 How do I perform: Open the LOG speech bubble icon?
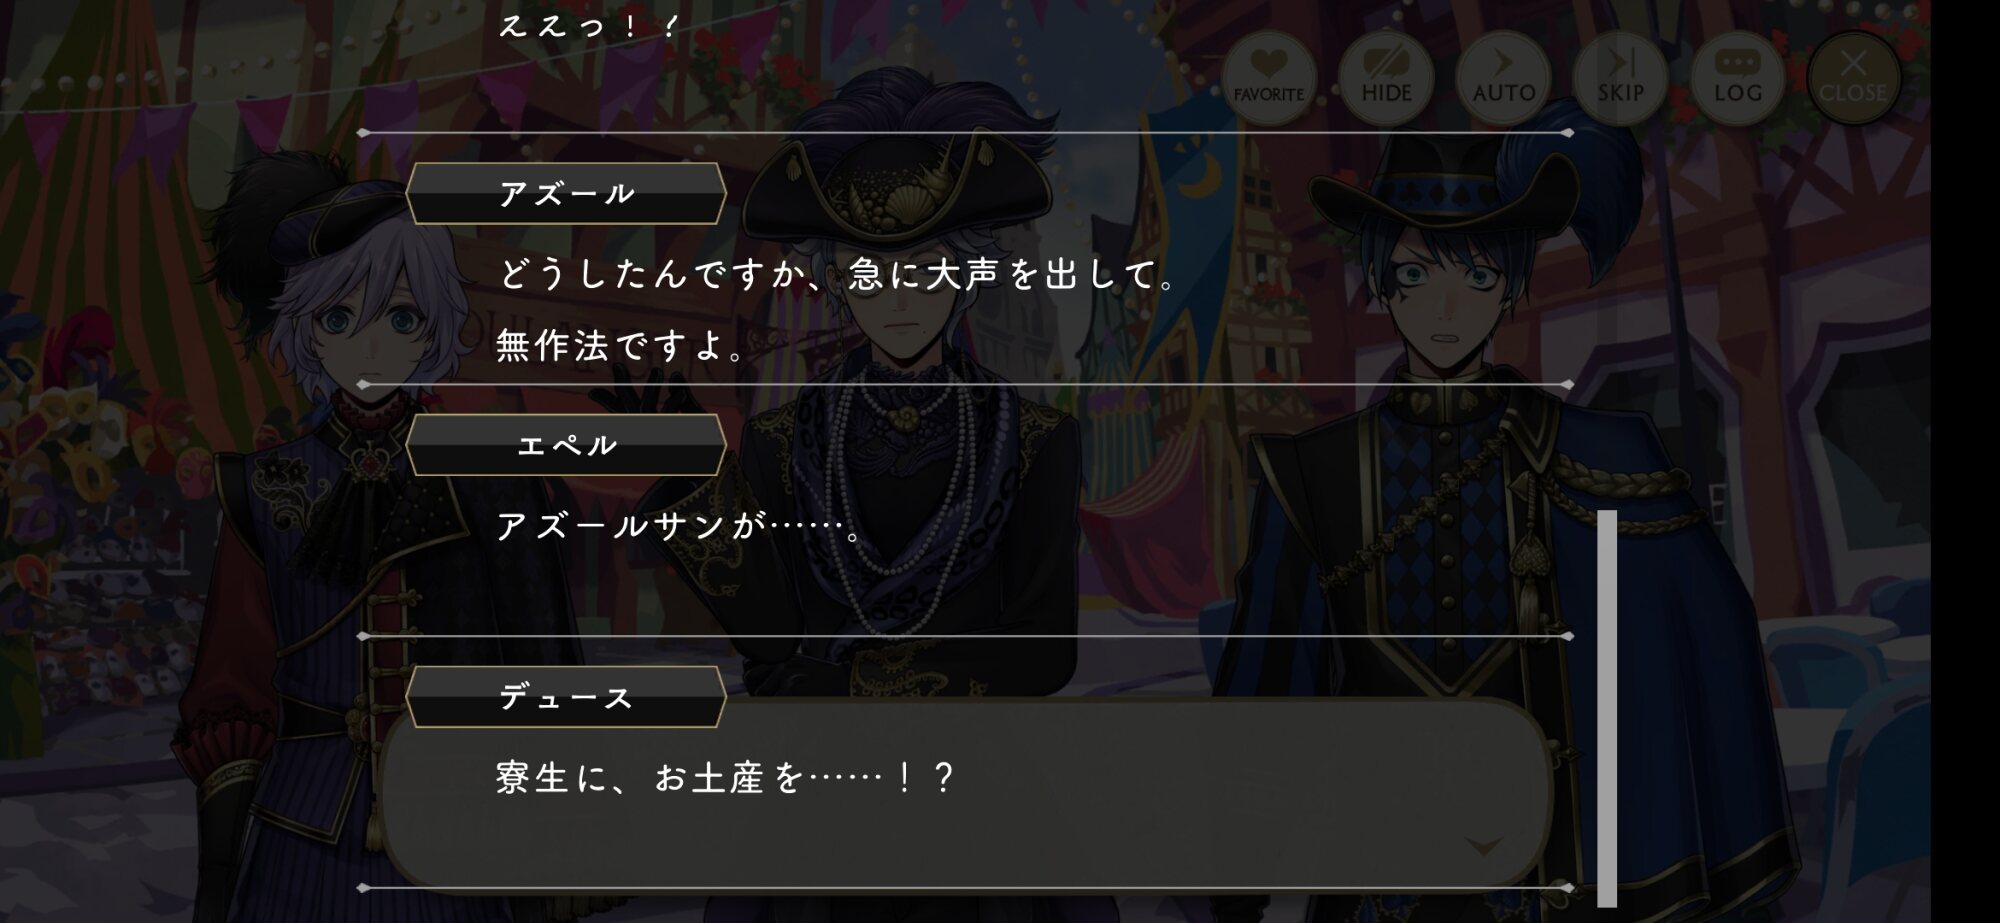click(x=1737, y=76)
